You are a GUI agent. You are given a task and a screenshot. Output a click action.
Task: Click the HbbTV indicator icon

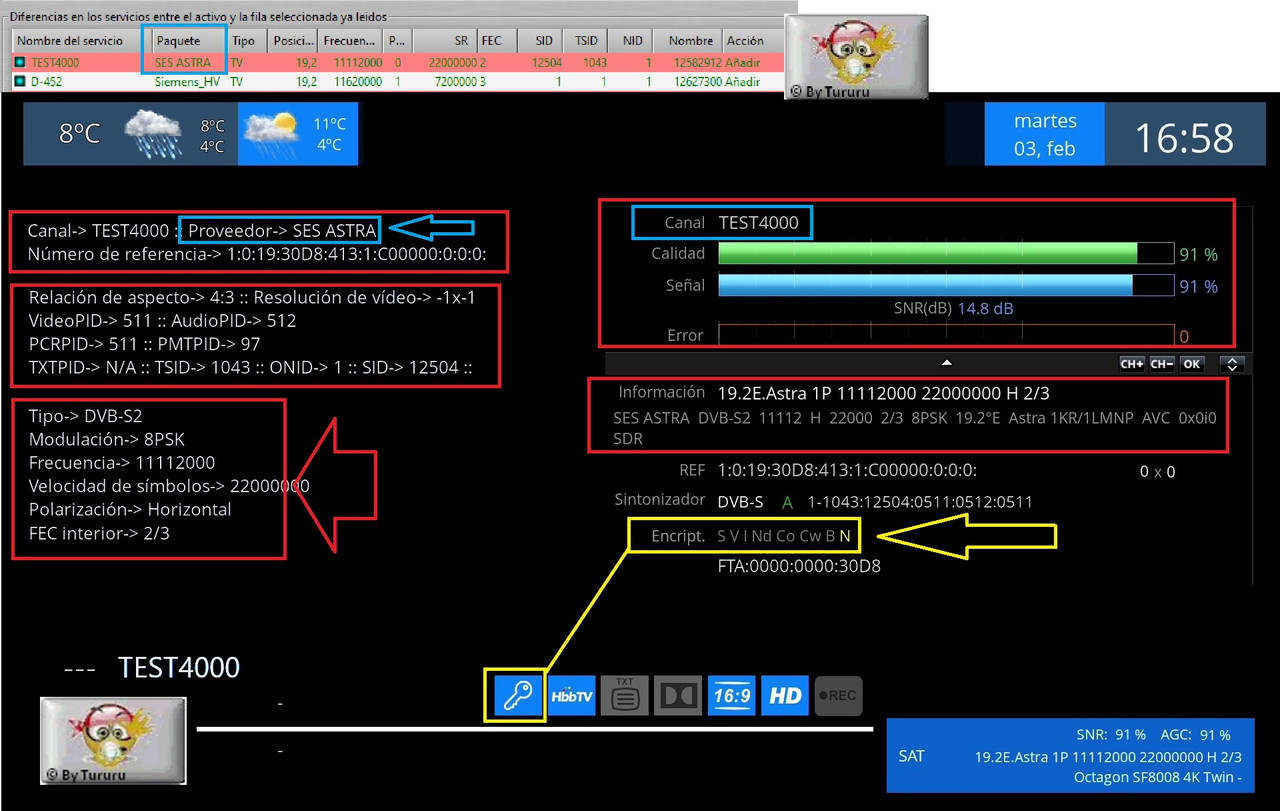coord(573,695)
